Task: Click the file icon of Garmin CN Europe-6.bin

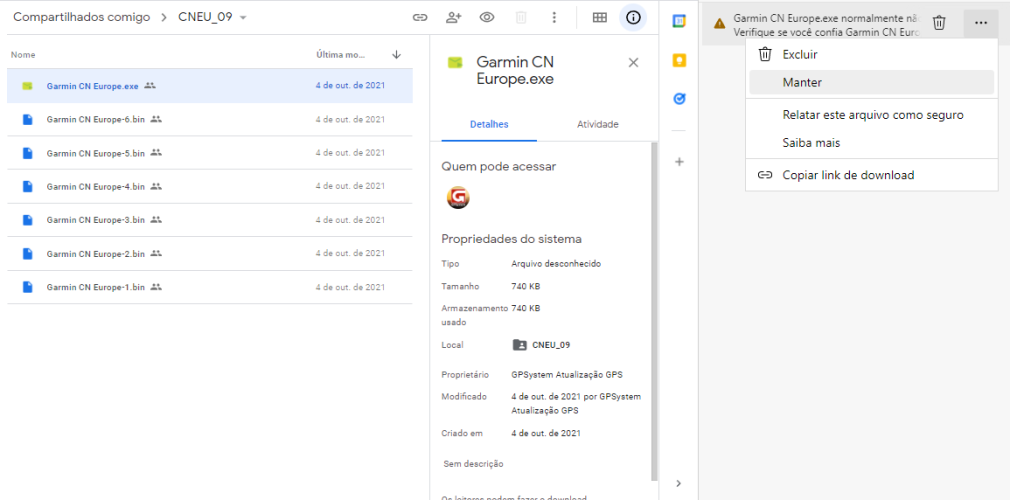Action: coord(27,119)
